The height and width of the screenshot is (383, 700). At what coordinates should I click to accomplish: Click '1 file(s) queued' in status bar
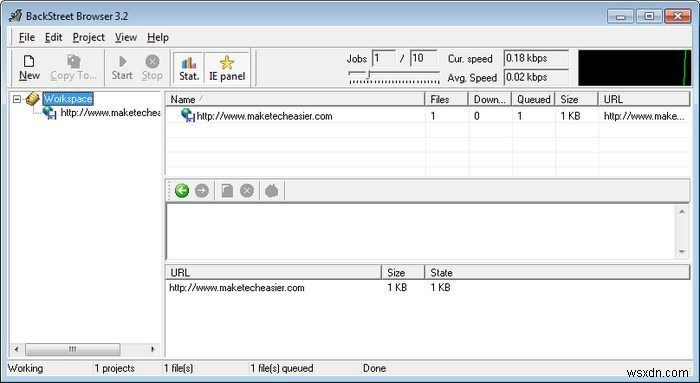pyautogui.click(x=282, y=368)
